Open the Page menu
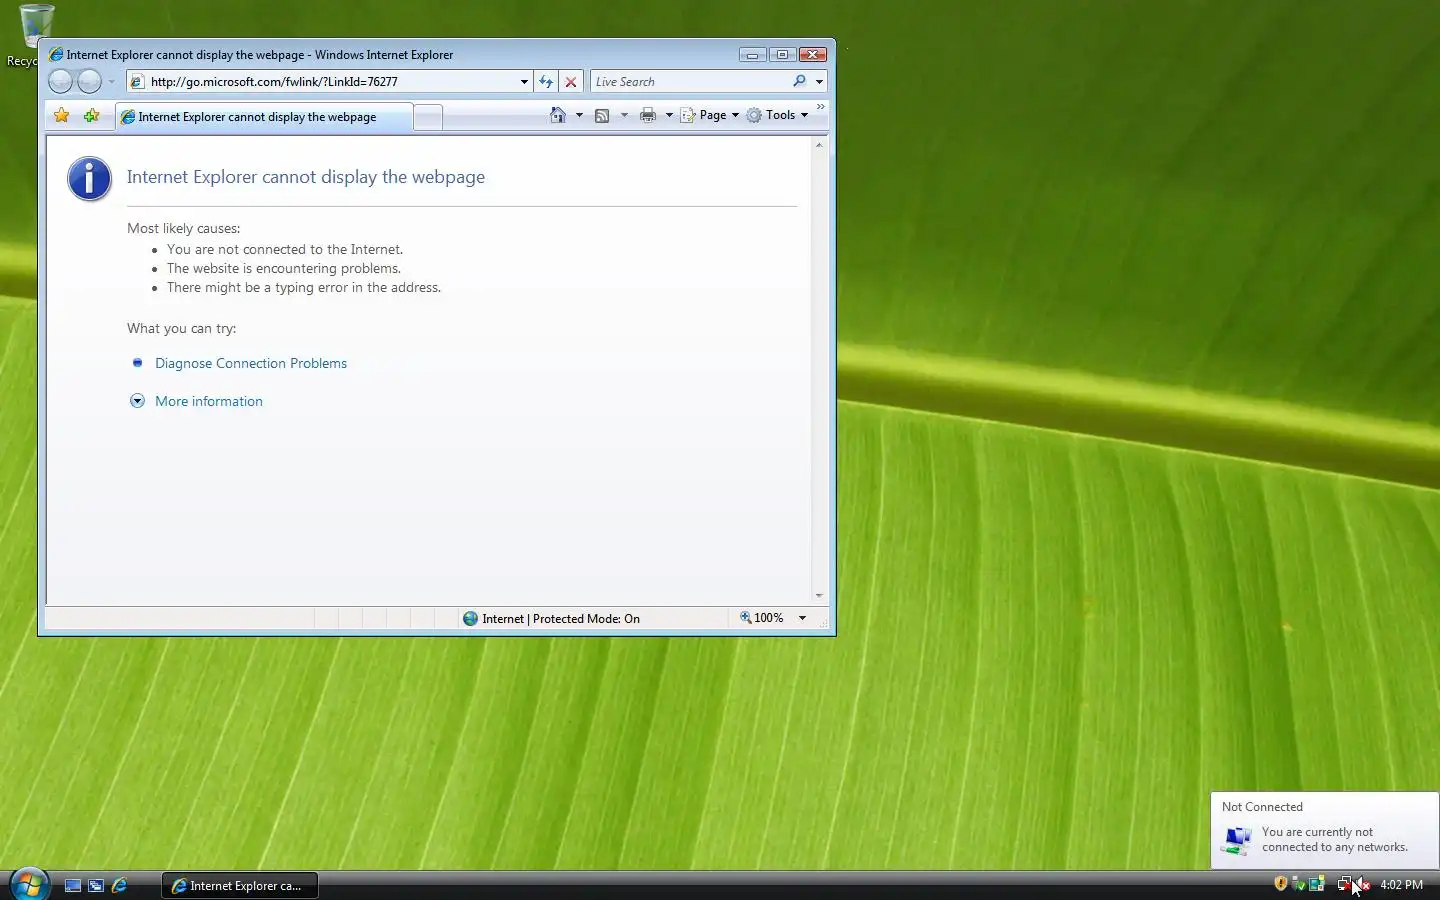The width and height of the screenshot is (1440, 900). (x=710, y=115)
